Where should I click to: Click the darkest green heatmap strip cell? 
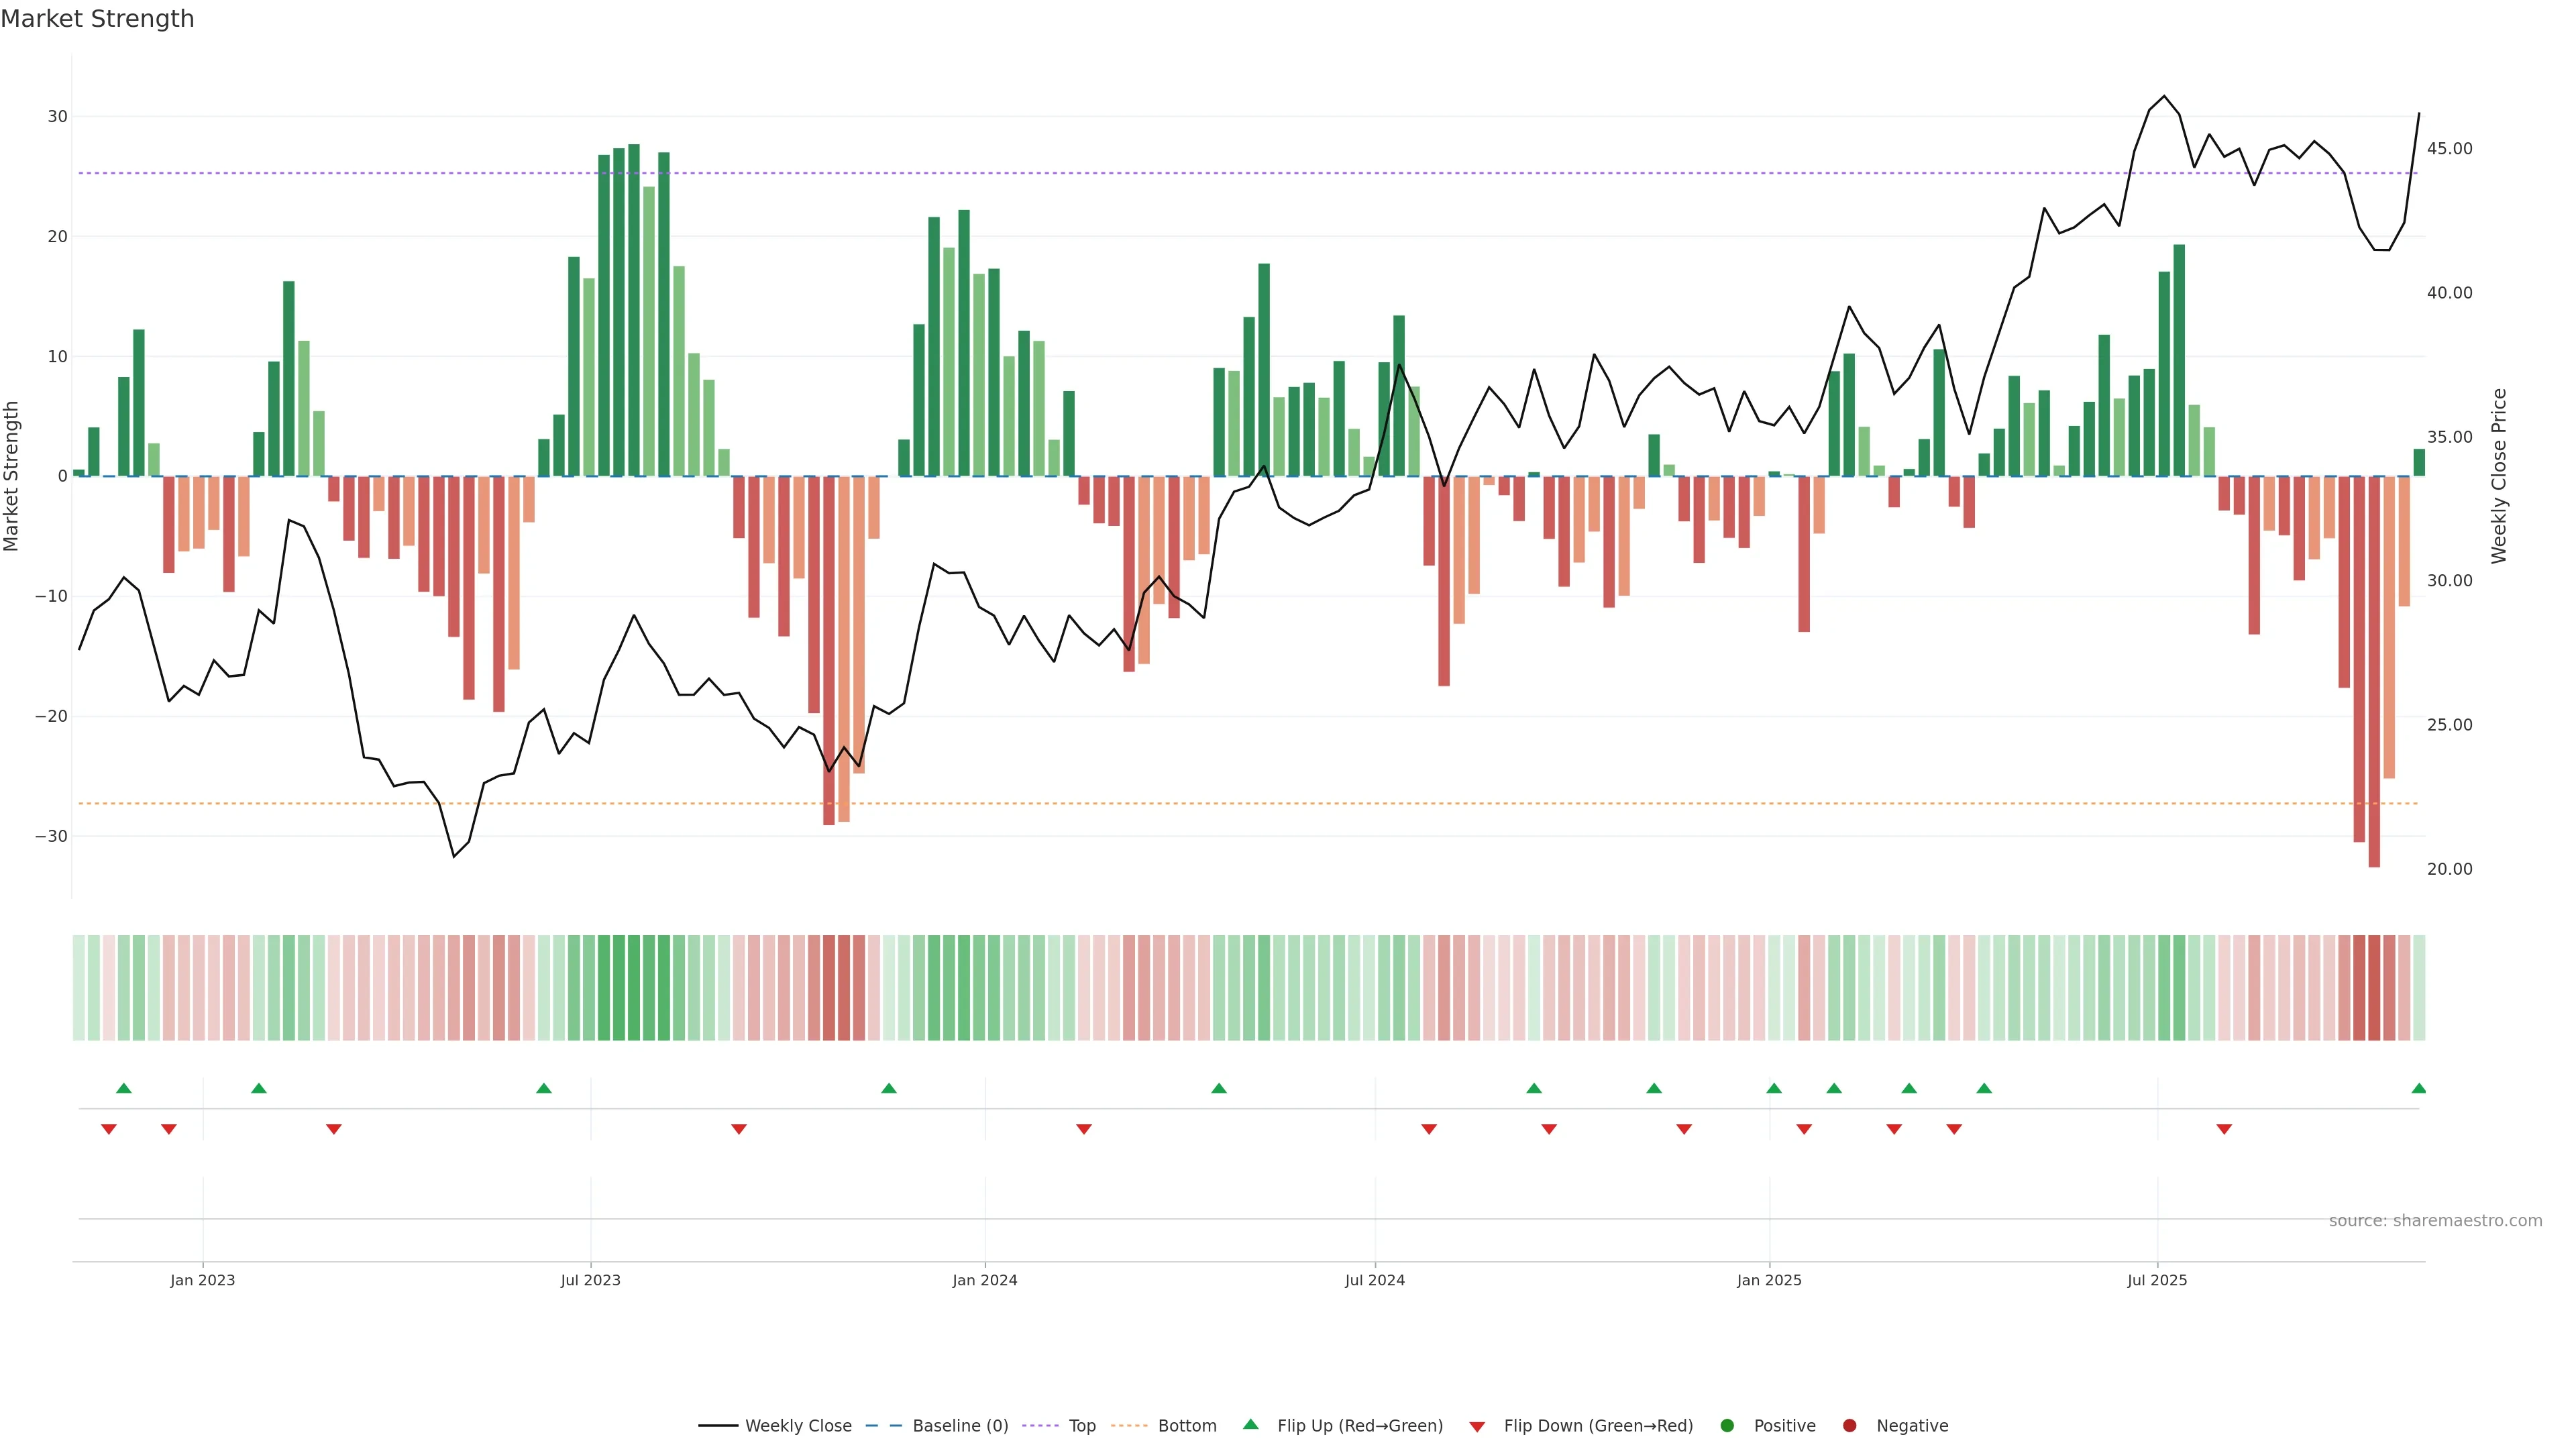(634, 987)
